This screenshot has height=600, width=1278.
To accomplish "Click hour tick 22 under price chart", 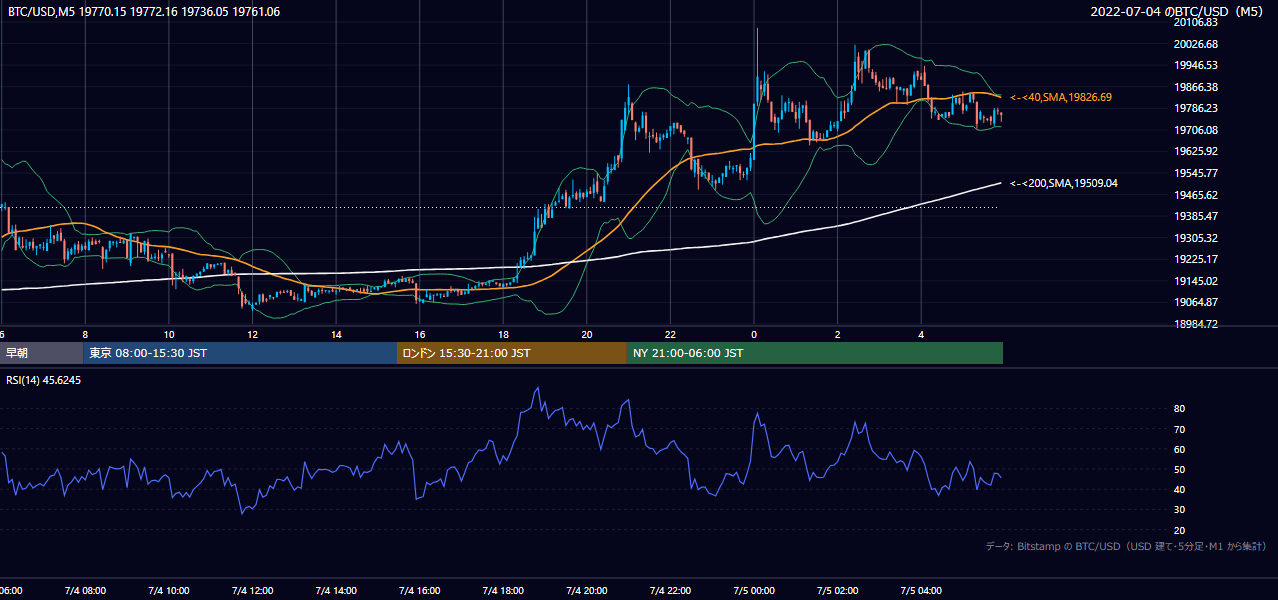I will point(671,335).
